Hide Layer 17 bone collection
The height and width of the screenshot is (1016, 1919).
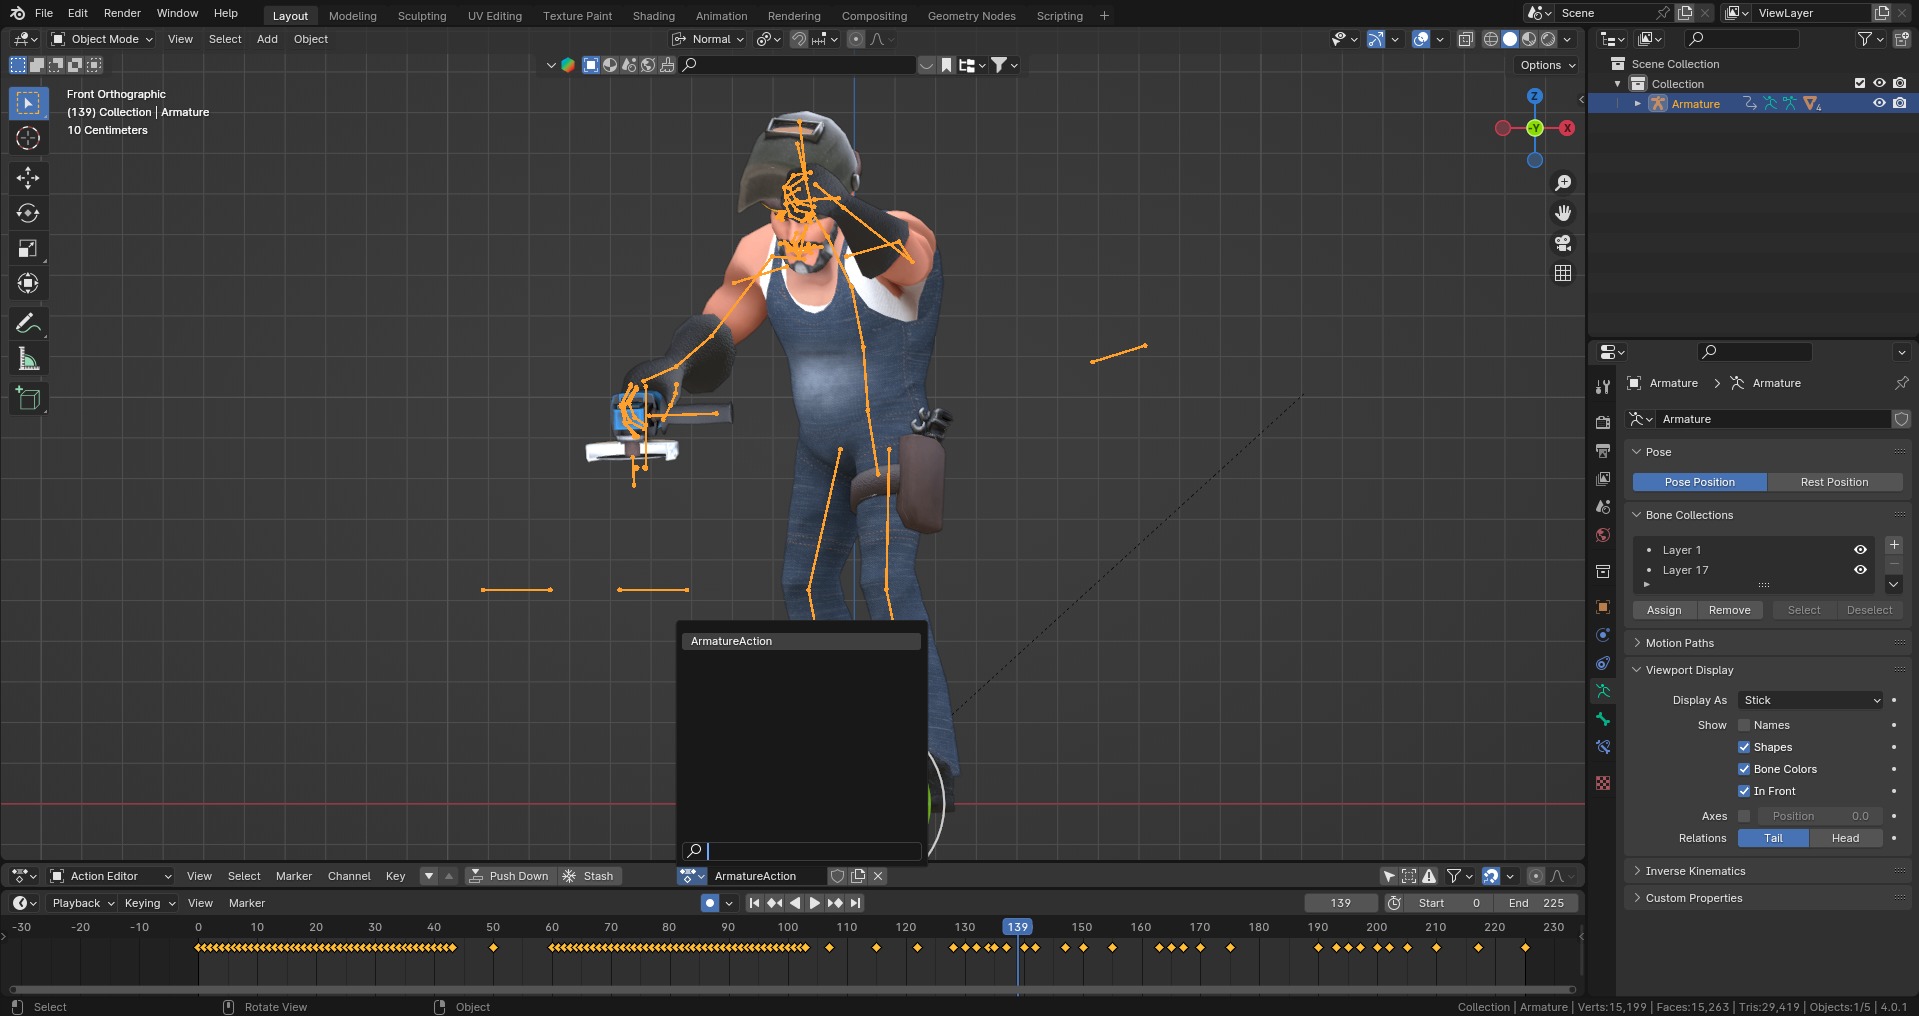1860,570
